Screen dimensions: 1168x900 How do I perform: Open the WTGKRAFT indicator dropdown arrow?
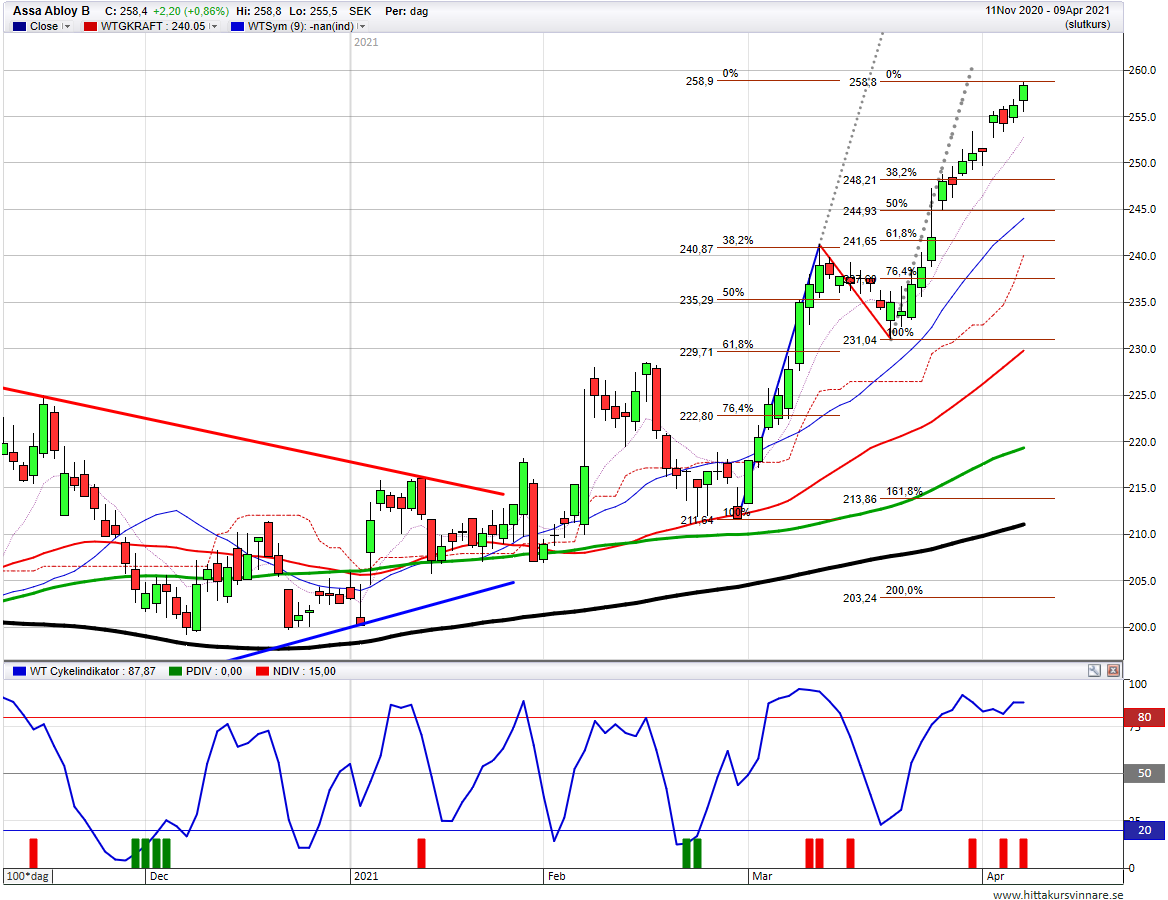(214, 26)
